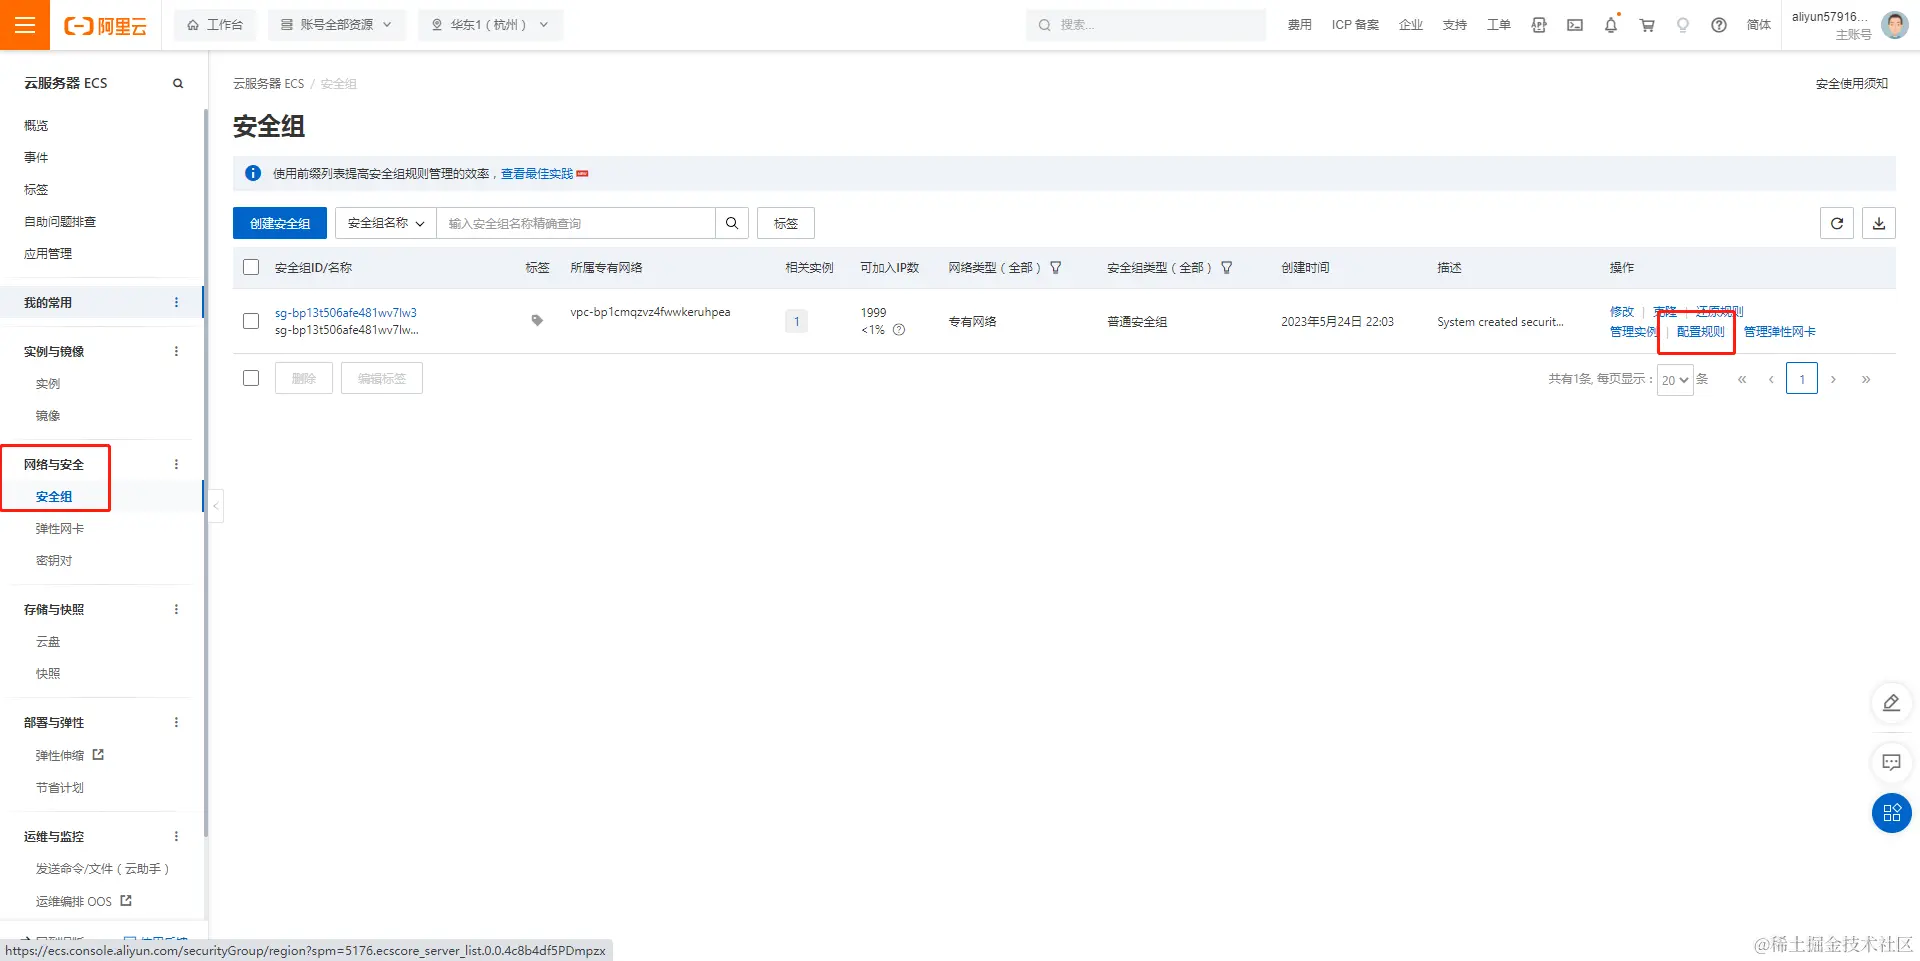Open the shopping cart
The image size is (1920, 961).
tap(1647, 25)
